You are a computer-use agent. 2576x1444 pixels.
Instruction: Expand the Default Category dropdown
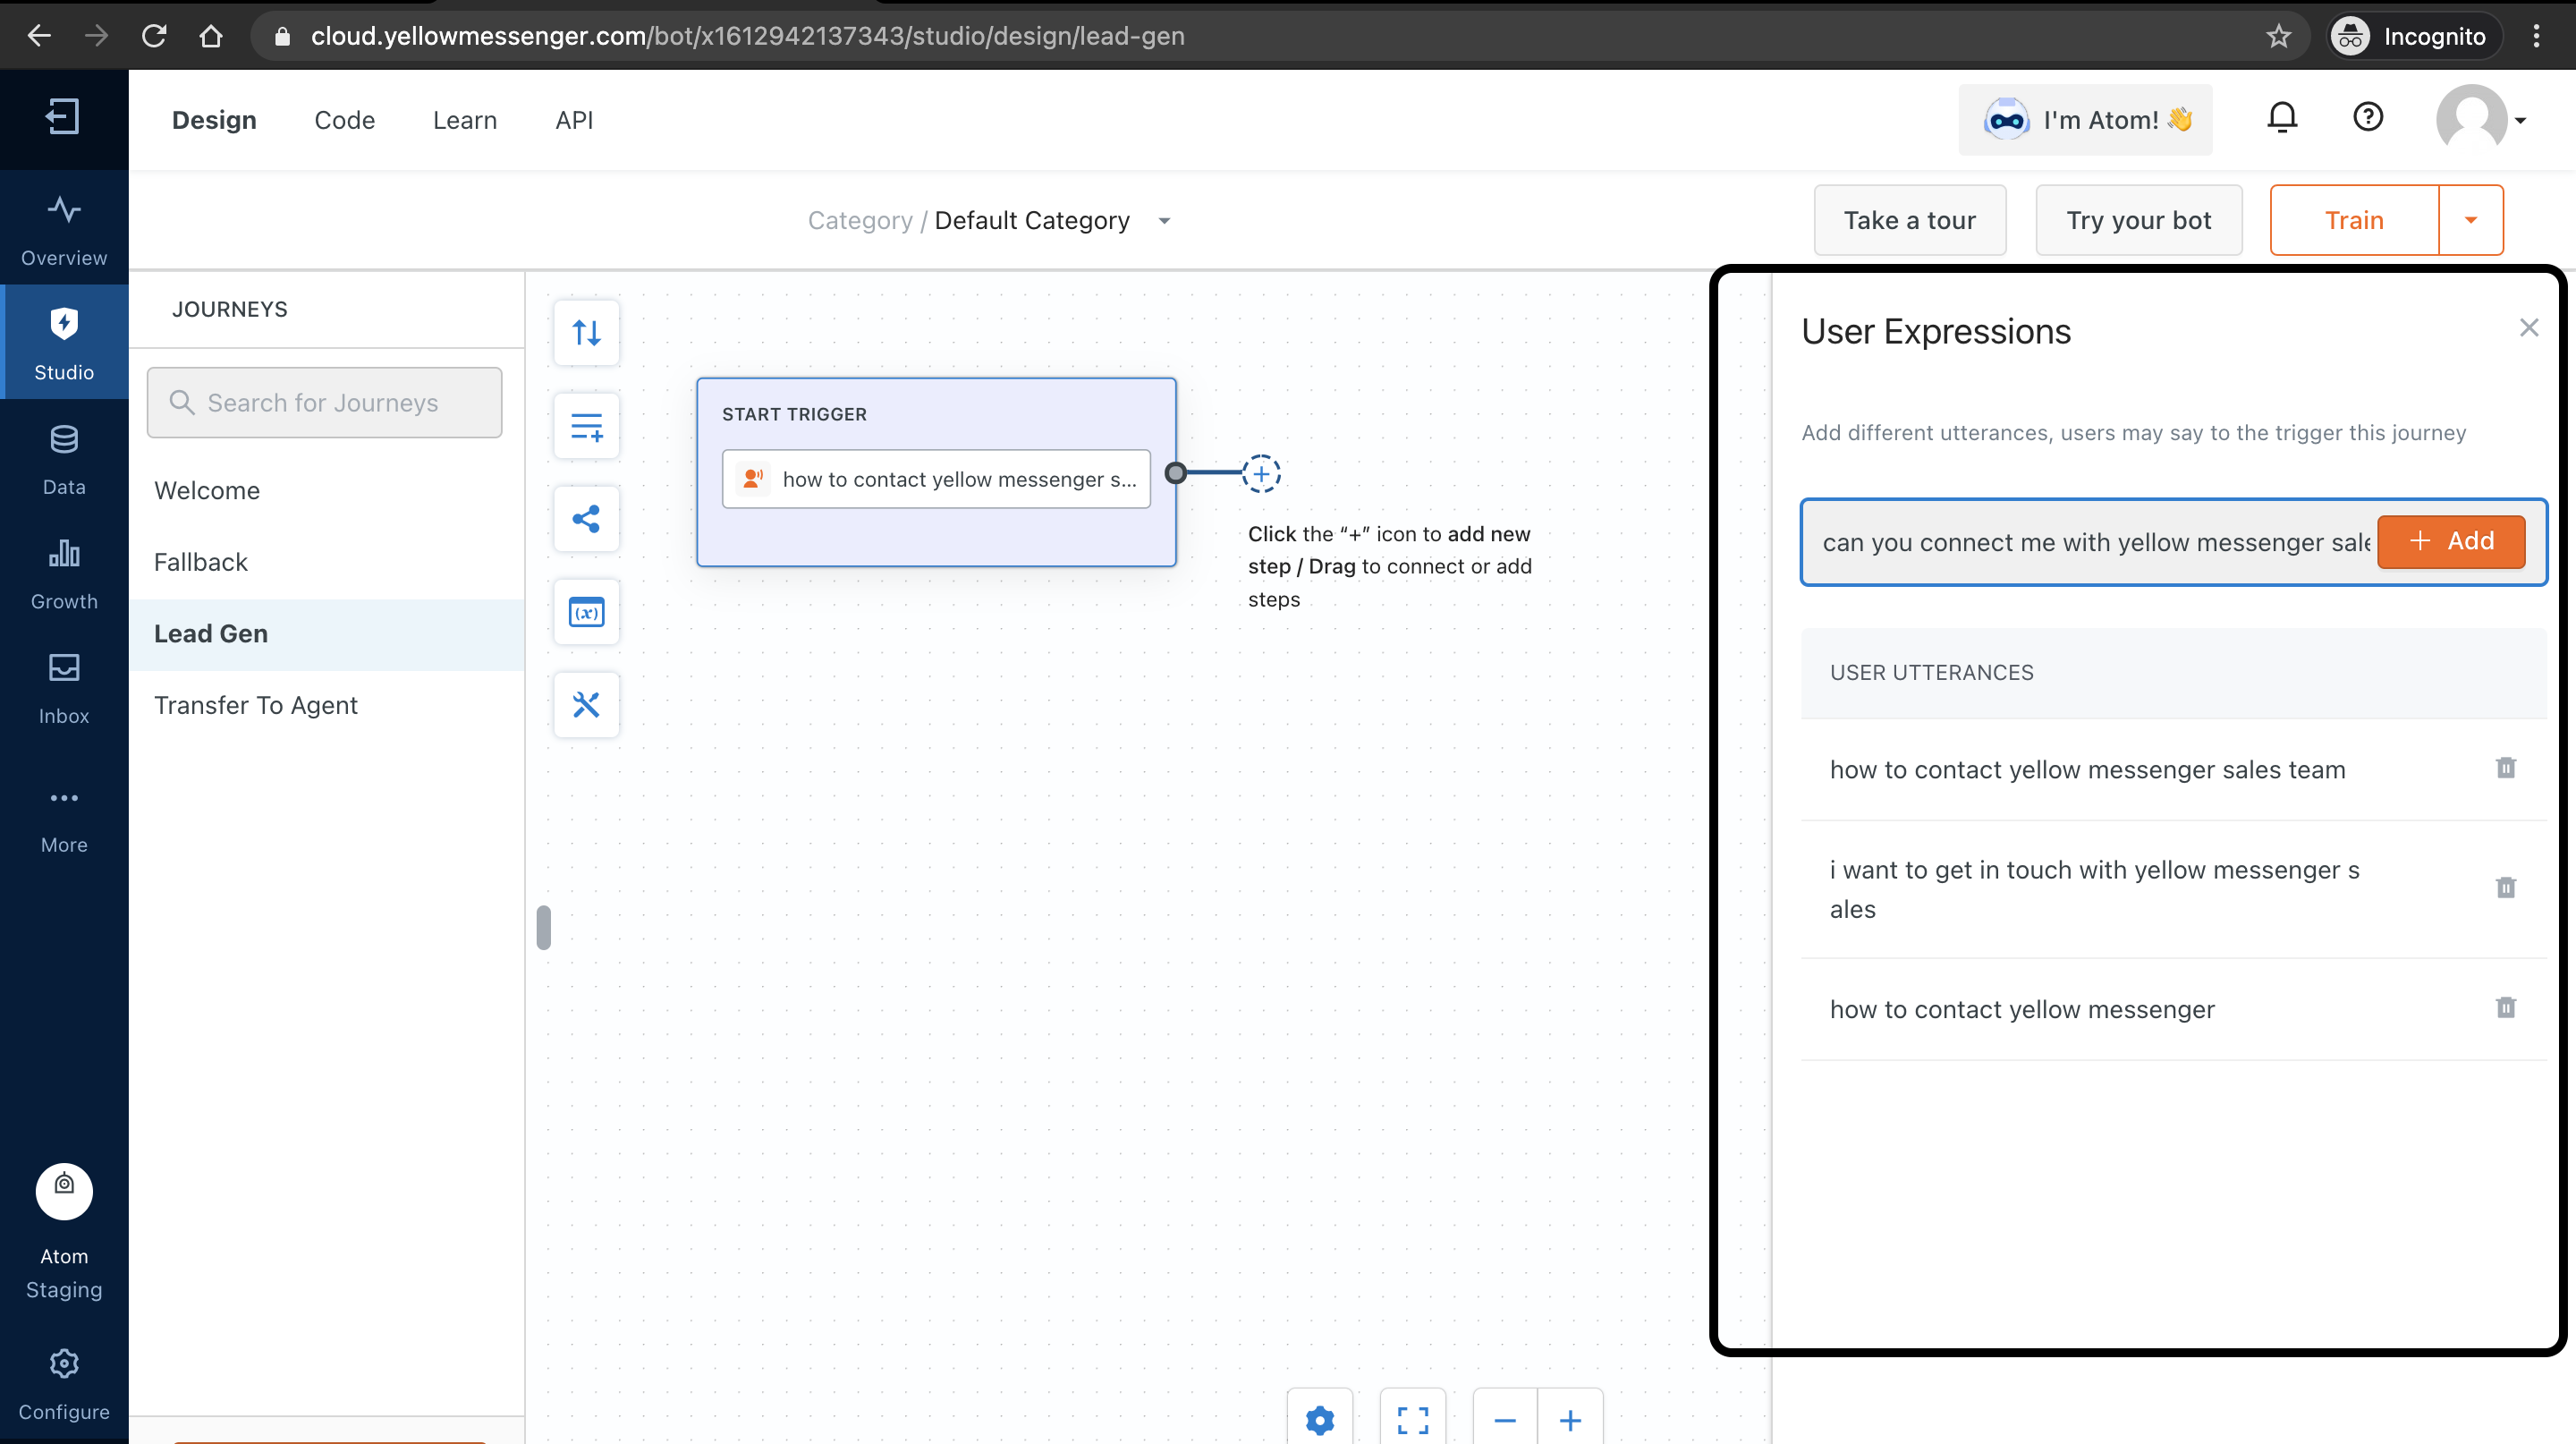1164,221
